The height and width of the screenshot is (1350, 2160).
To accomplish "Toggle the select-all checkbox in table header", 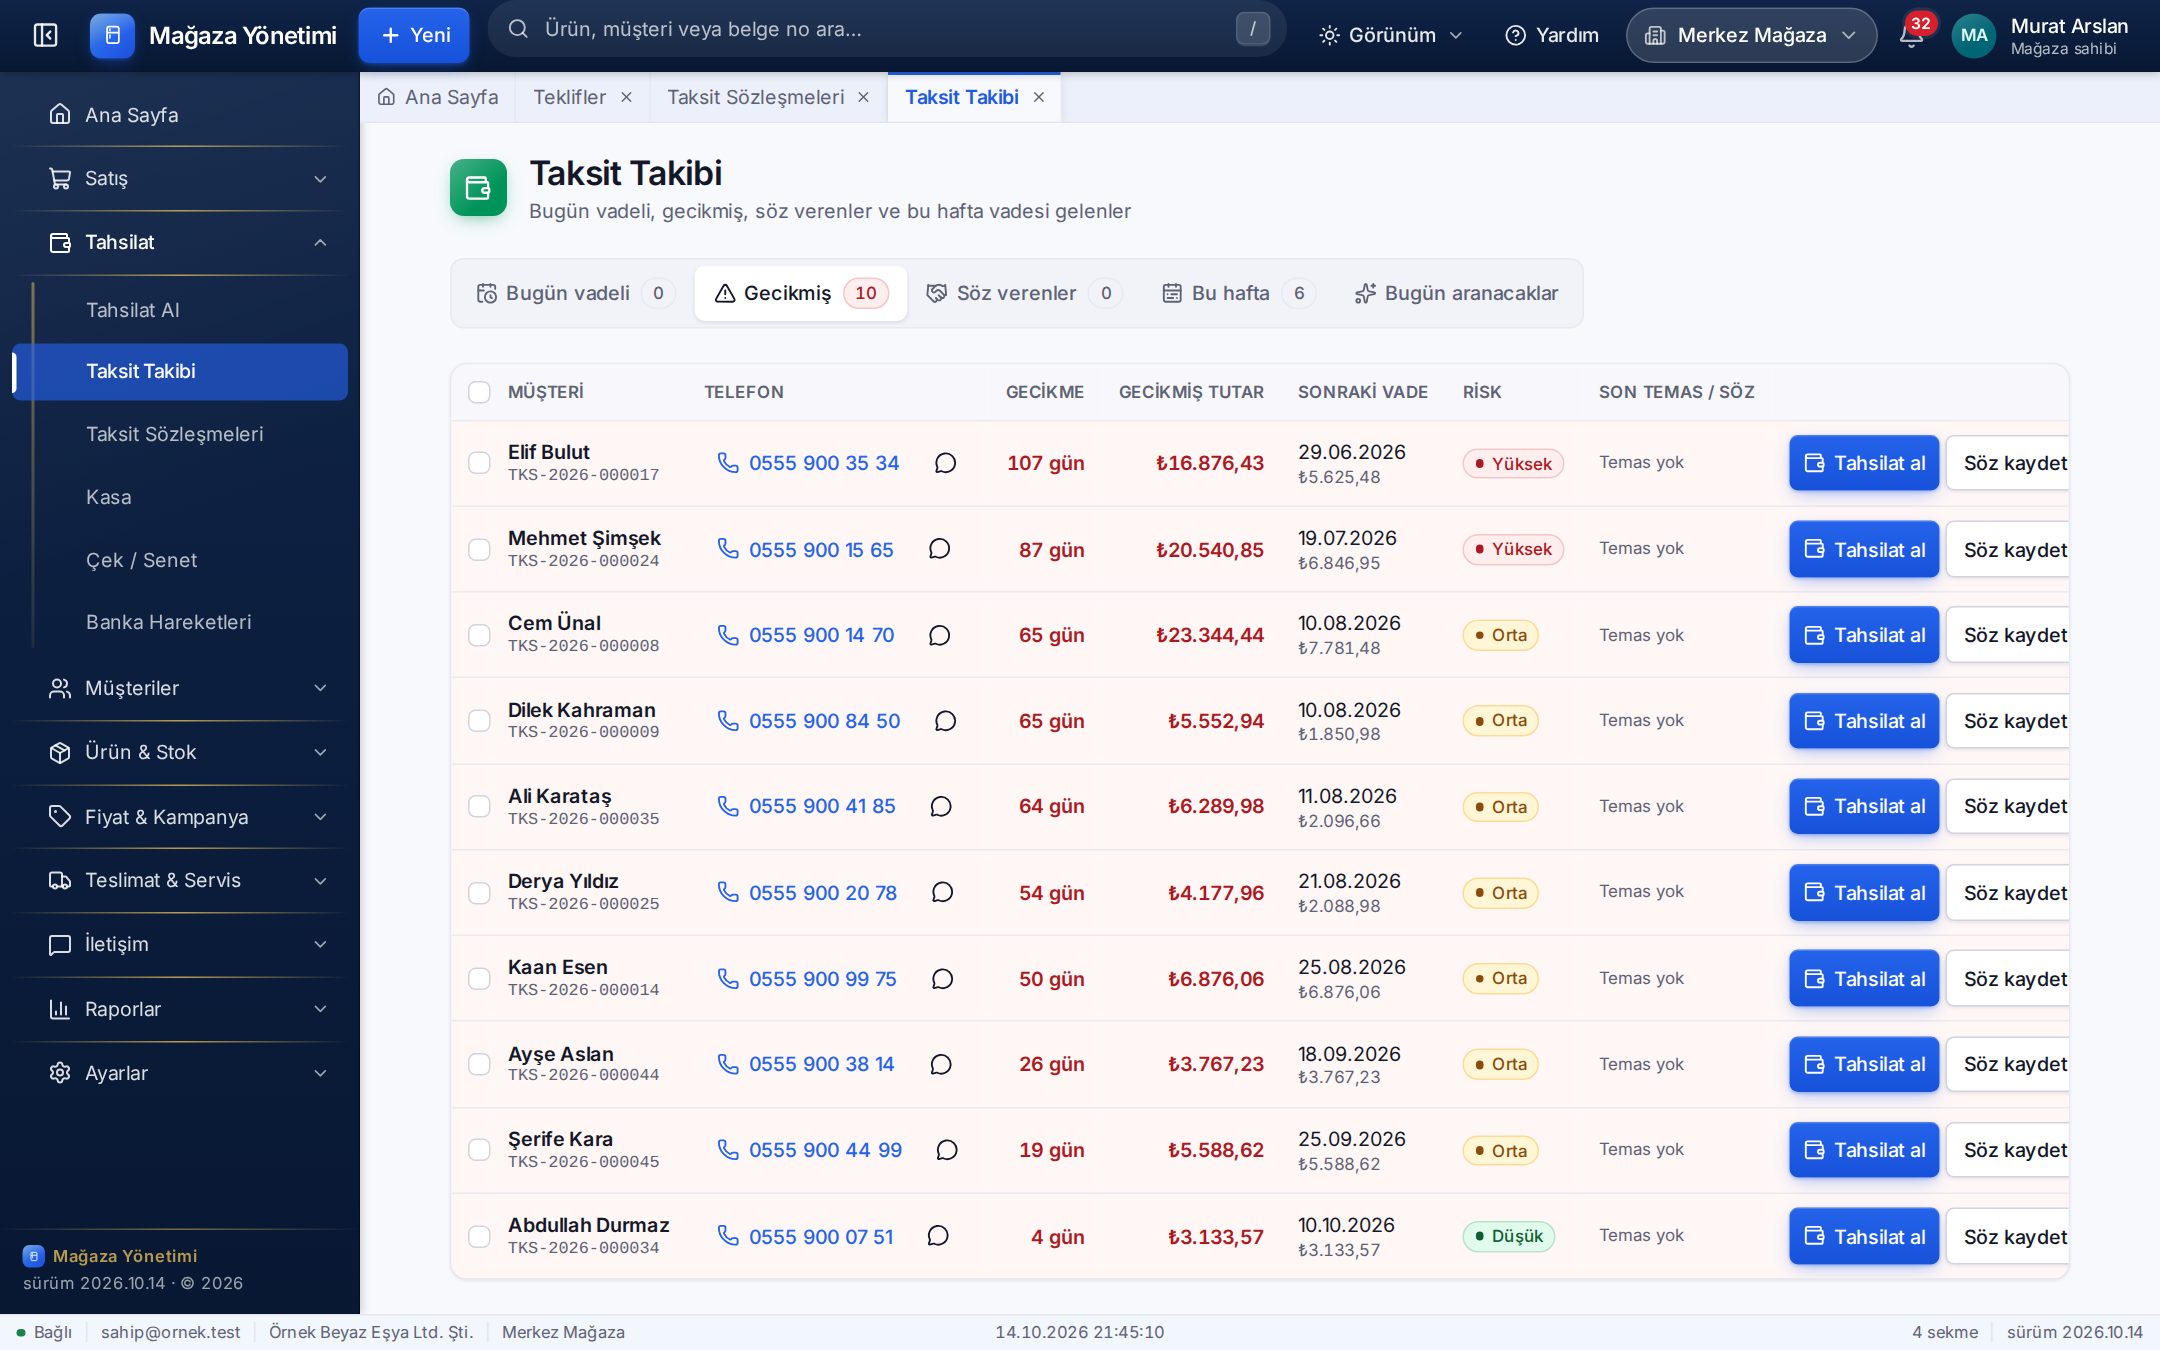I will (x=479, y=392).
